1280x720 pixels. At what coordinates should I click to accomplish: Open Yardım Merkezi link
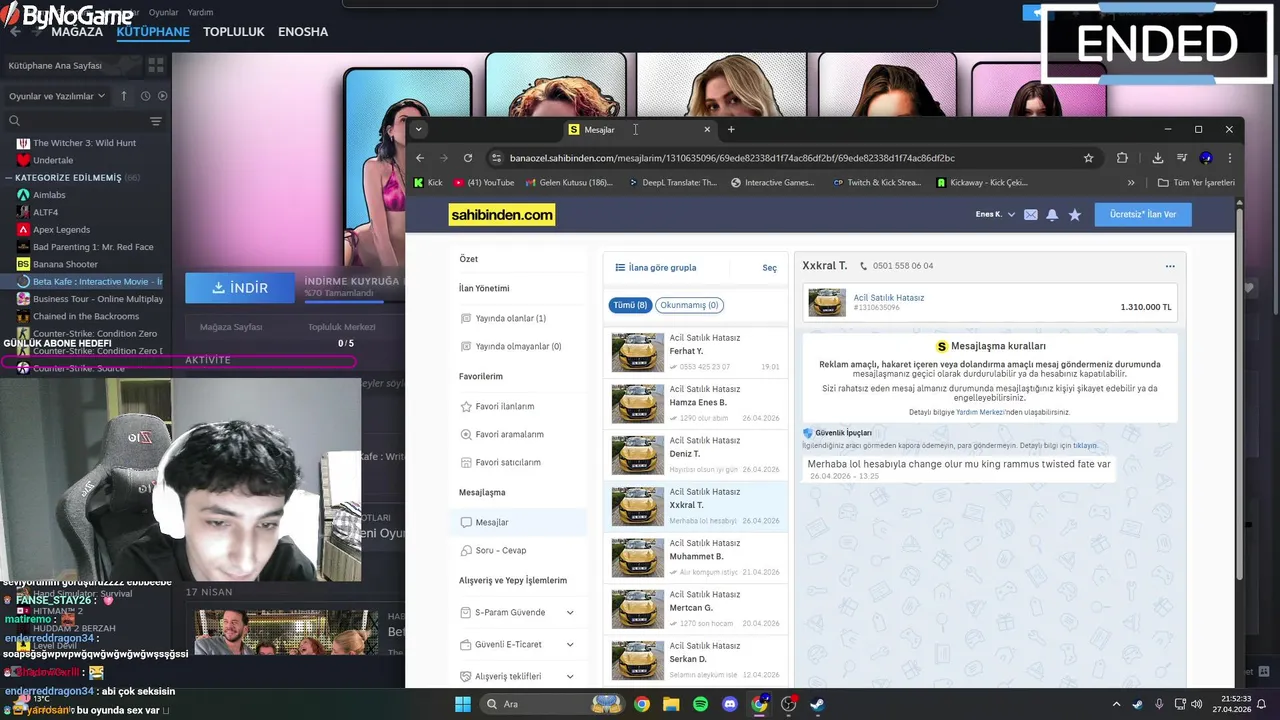click(981, 412)
